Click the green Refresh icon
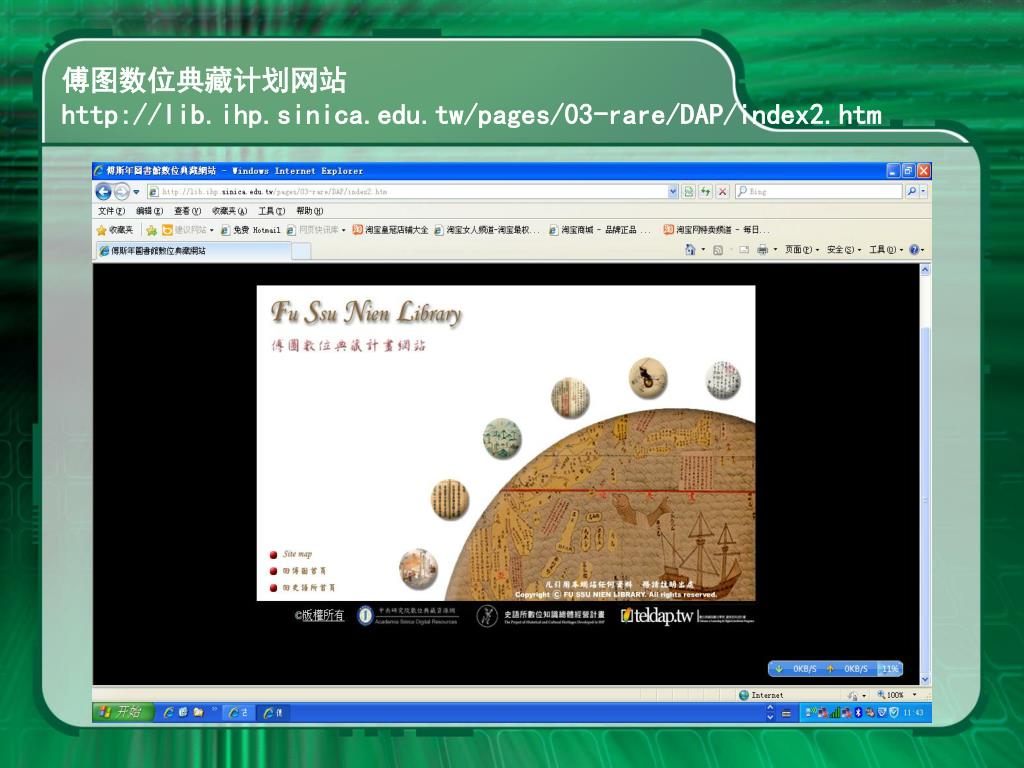The width and height of the screenshot is (1024, 768). pos(705,191)
